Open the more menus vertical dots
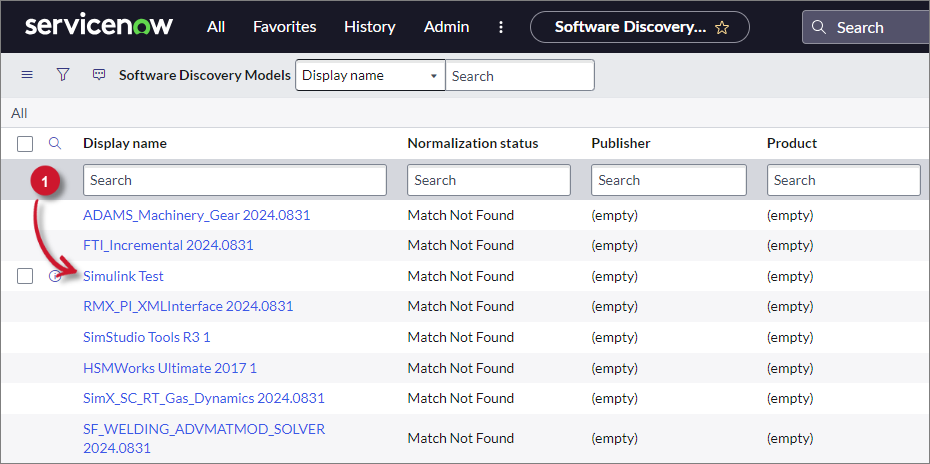This screenshot has width=930, height=464. (501, 27)
